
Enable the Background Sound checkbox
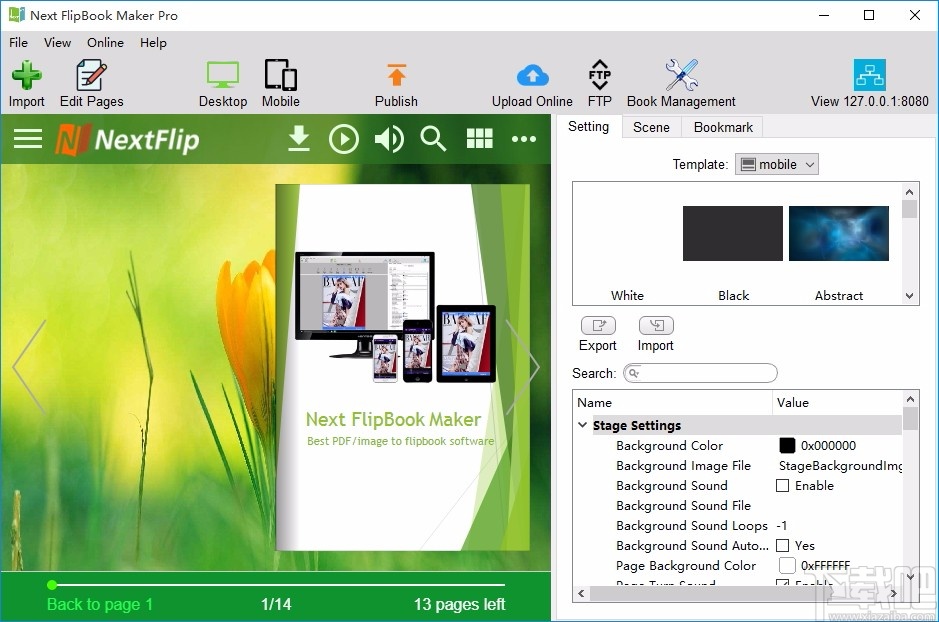(784, 485)
